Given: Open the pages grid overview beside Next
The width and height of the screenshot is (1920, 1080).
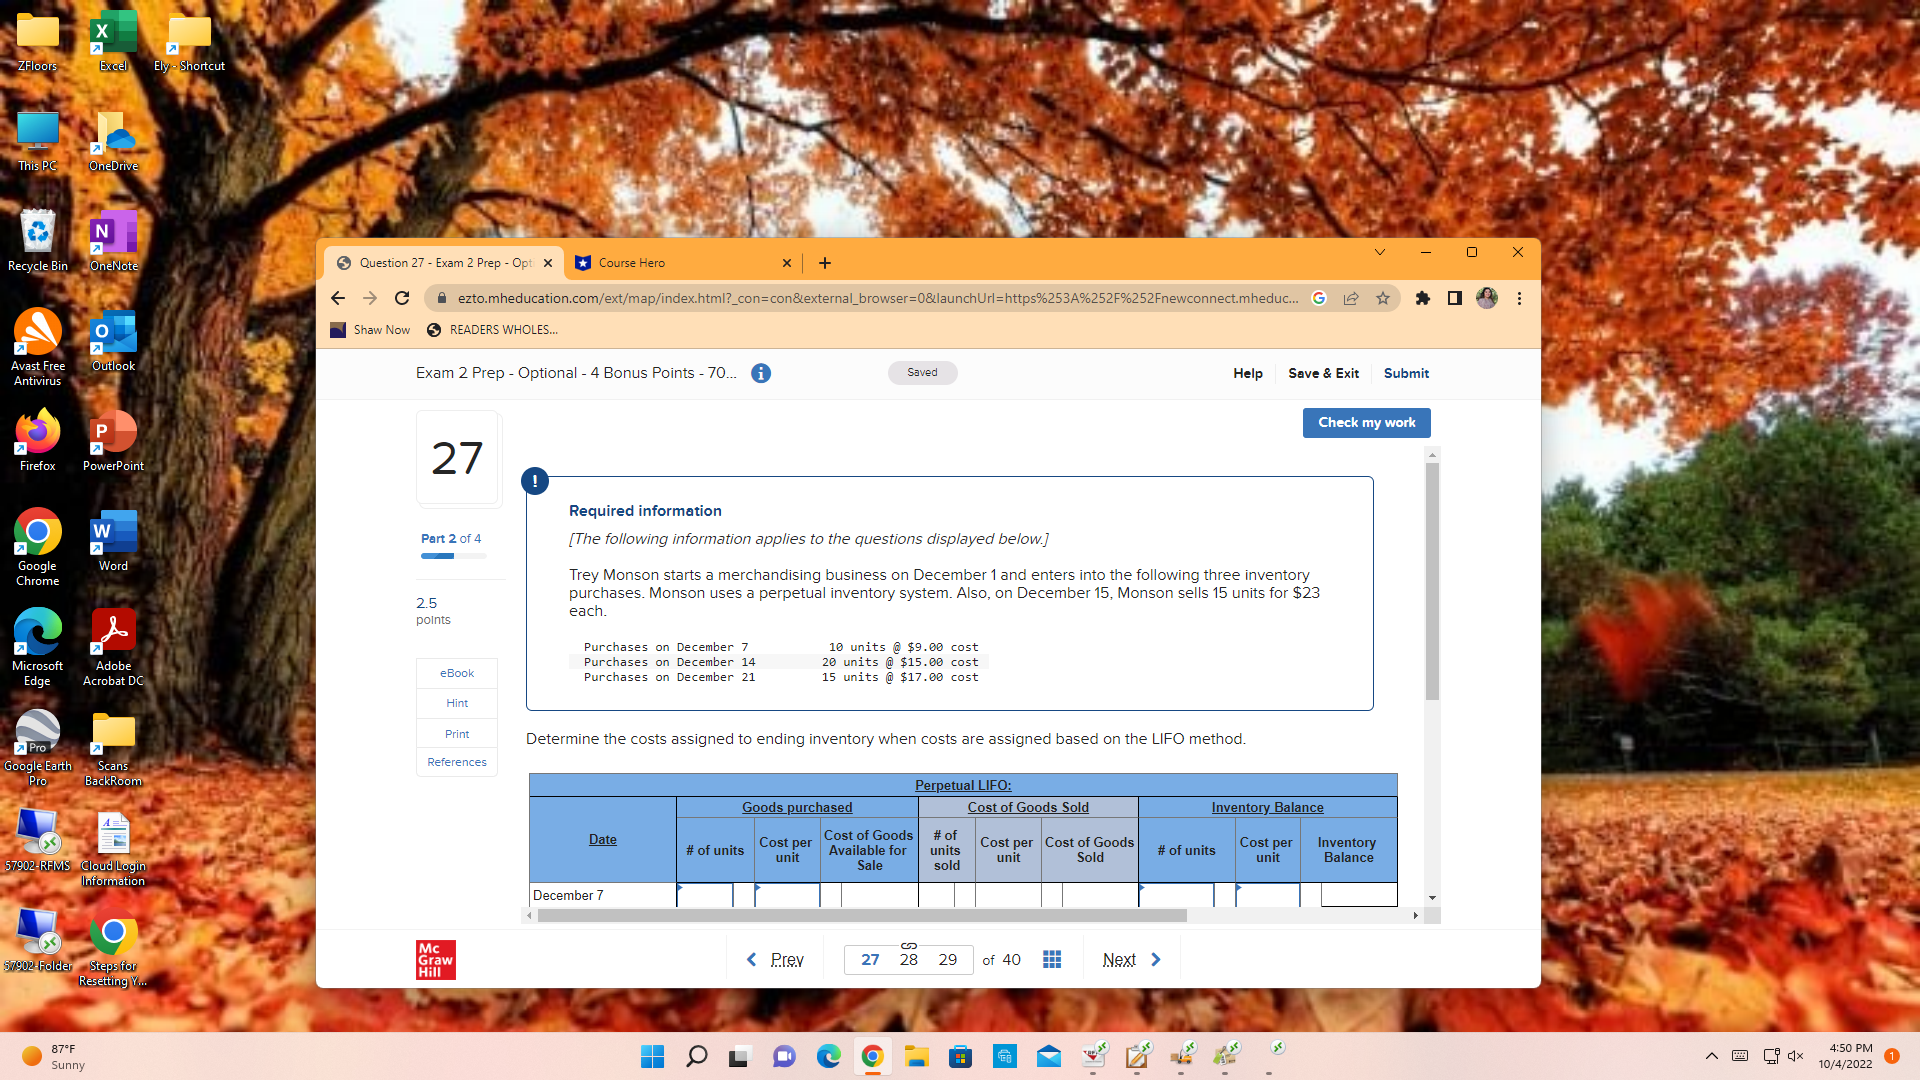Looking at the screenshot, I should click(1051, 959).
